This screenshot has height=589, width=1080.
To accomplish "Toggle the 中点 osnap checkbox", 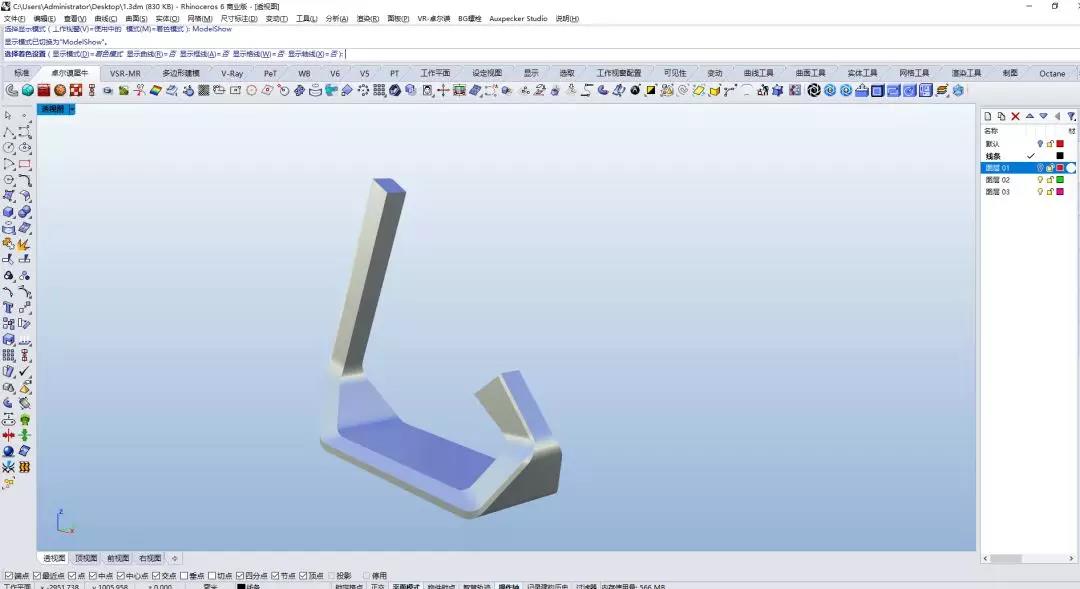I will (x=93, y=576).
